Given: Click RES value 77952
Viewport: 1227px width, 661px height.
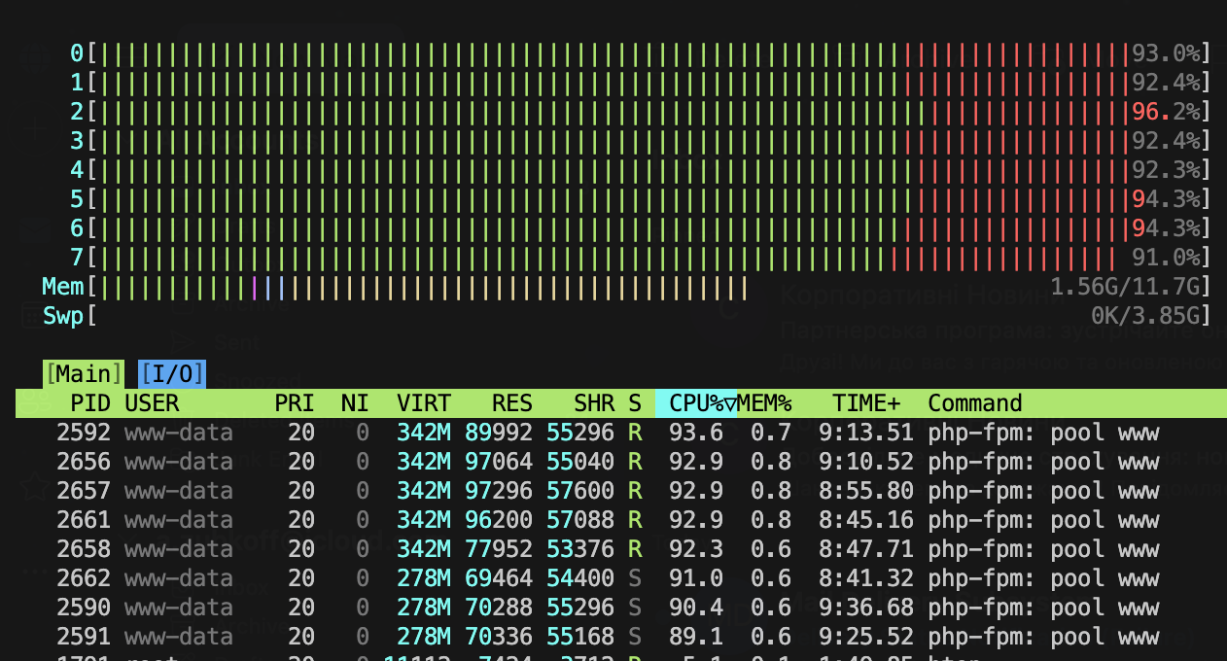Looking at the screenshot, I should pyautogui.click(x=498, y=549).
